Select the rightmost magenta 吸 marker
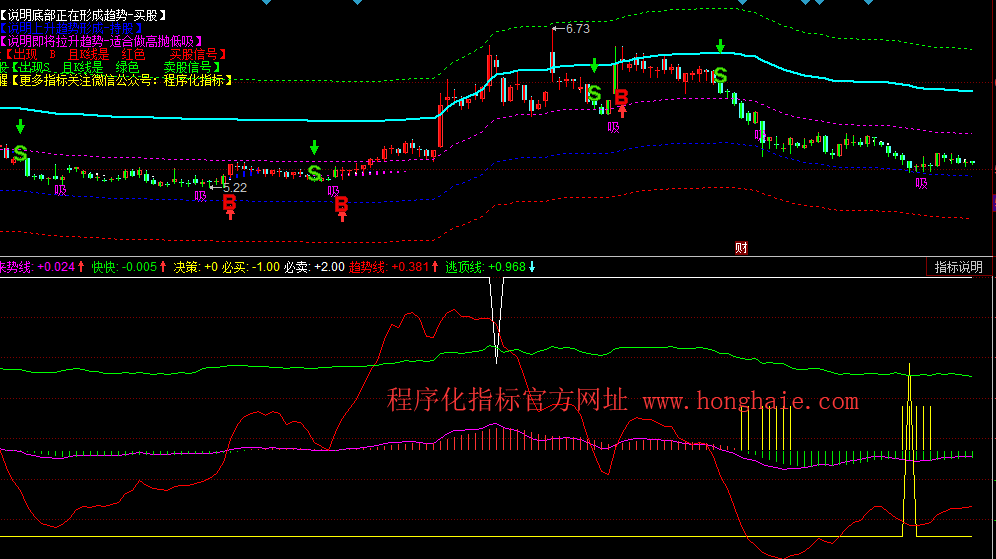This screenshot has width=996, height=559. pos(921,183)
